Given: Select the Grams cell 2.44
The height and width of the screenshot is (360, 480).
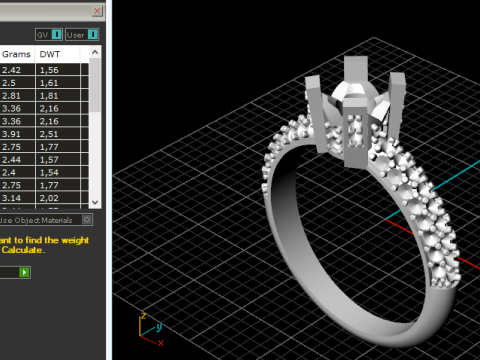Looking at the screenshot, I should click(x=17, y=160).
